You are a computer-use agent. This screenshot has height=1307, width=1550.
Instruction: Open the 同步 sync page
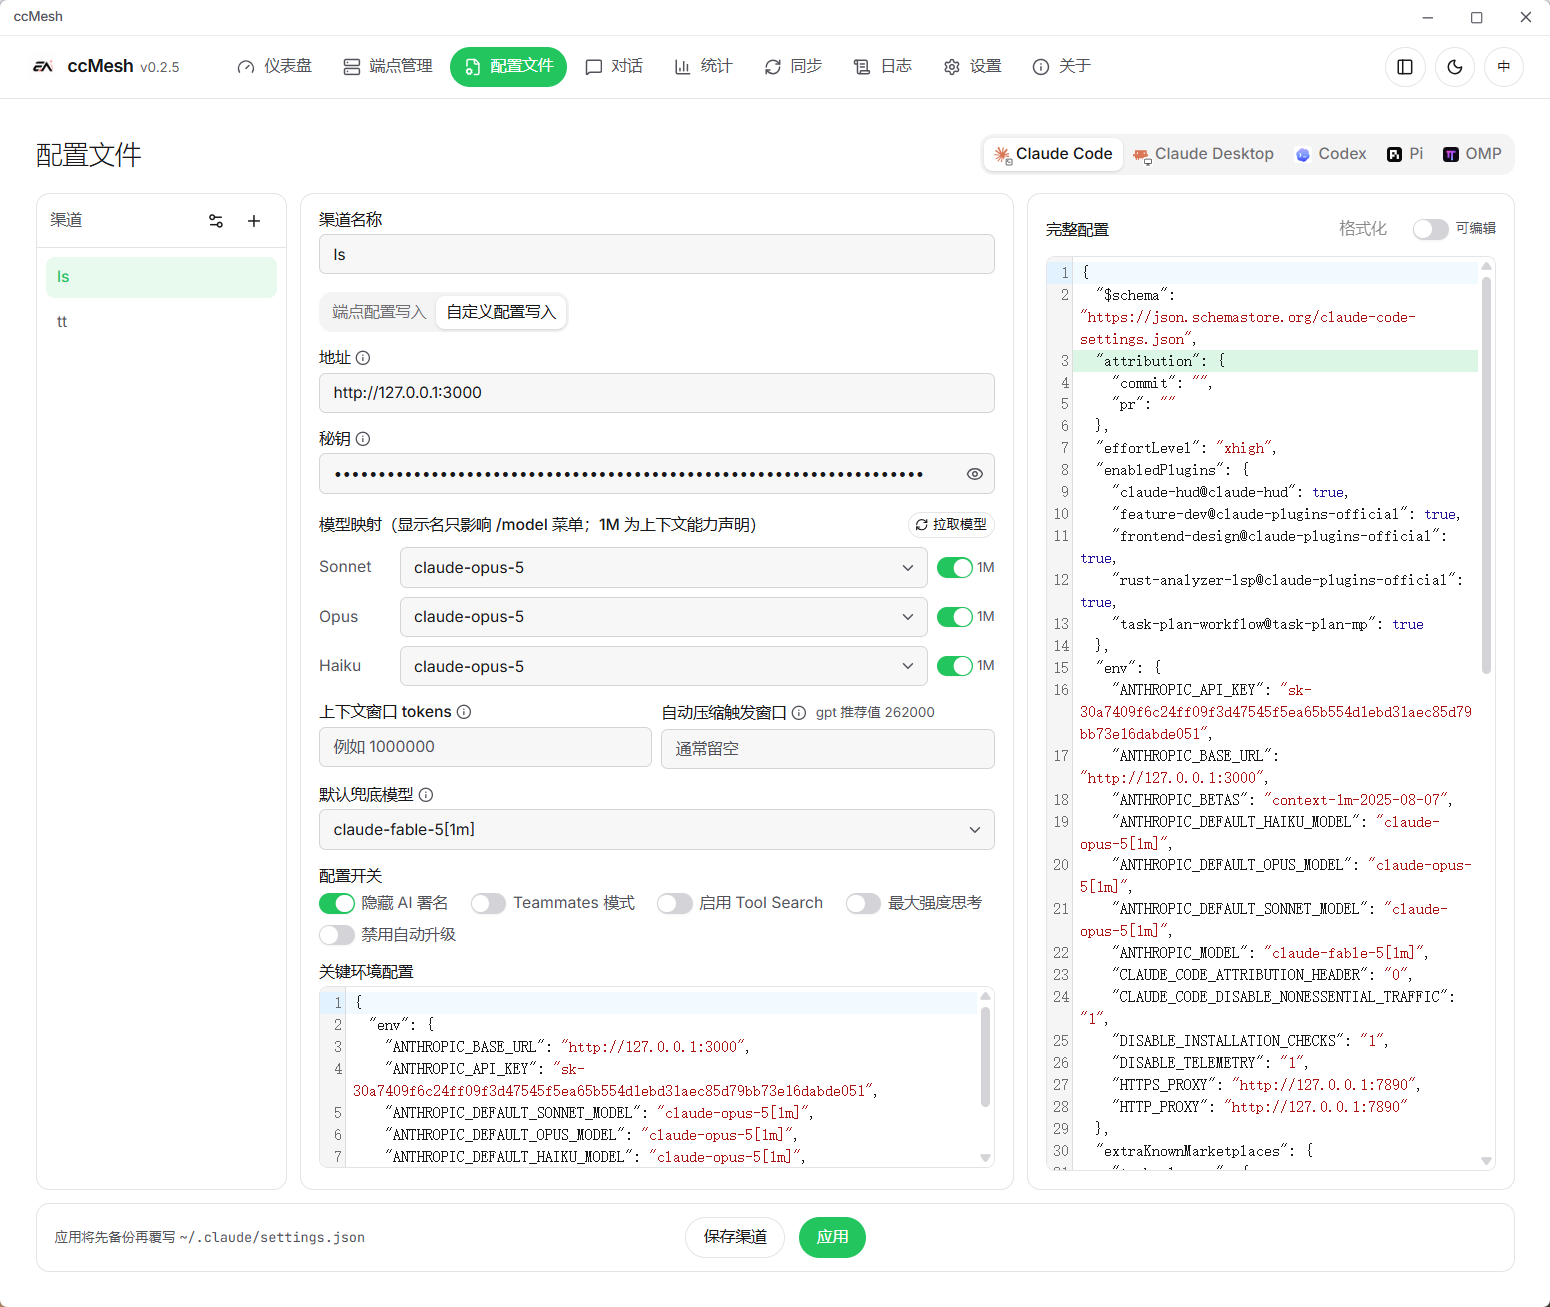793,67
